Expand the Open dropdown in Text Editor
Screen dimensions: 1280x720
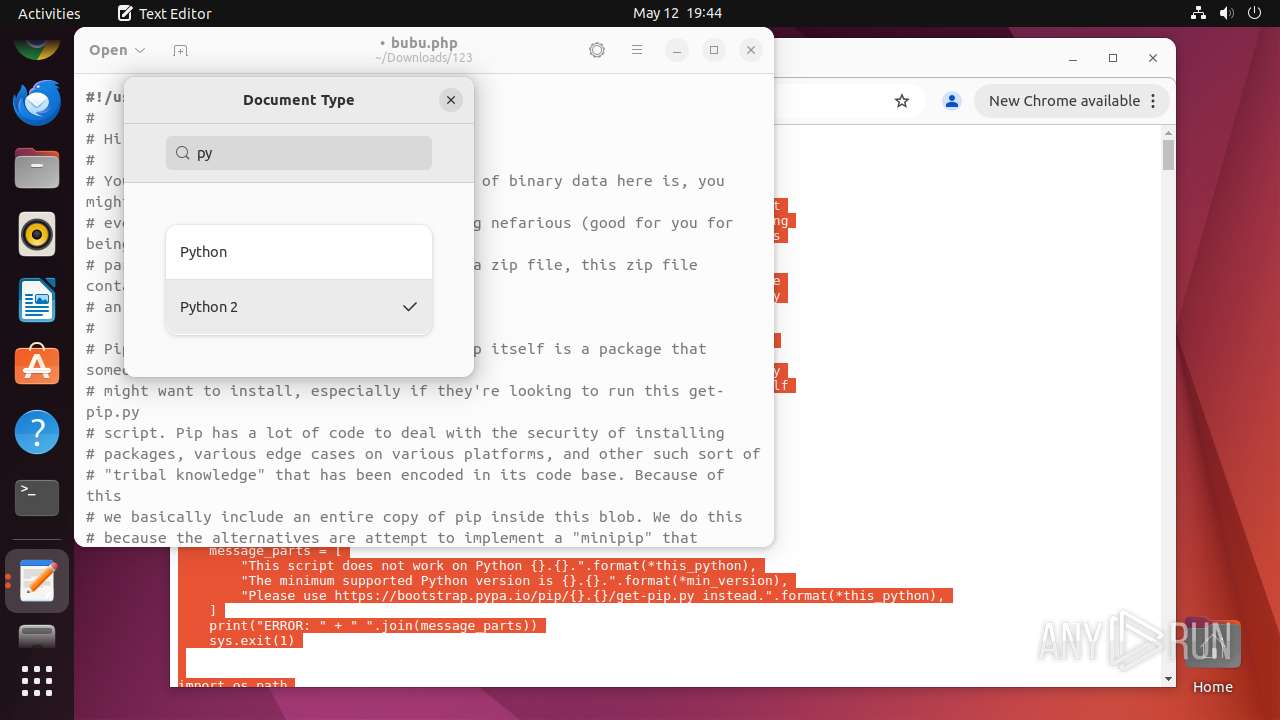coord(117,50)
